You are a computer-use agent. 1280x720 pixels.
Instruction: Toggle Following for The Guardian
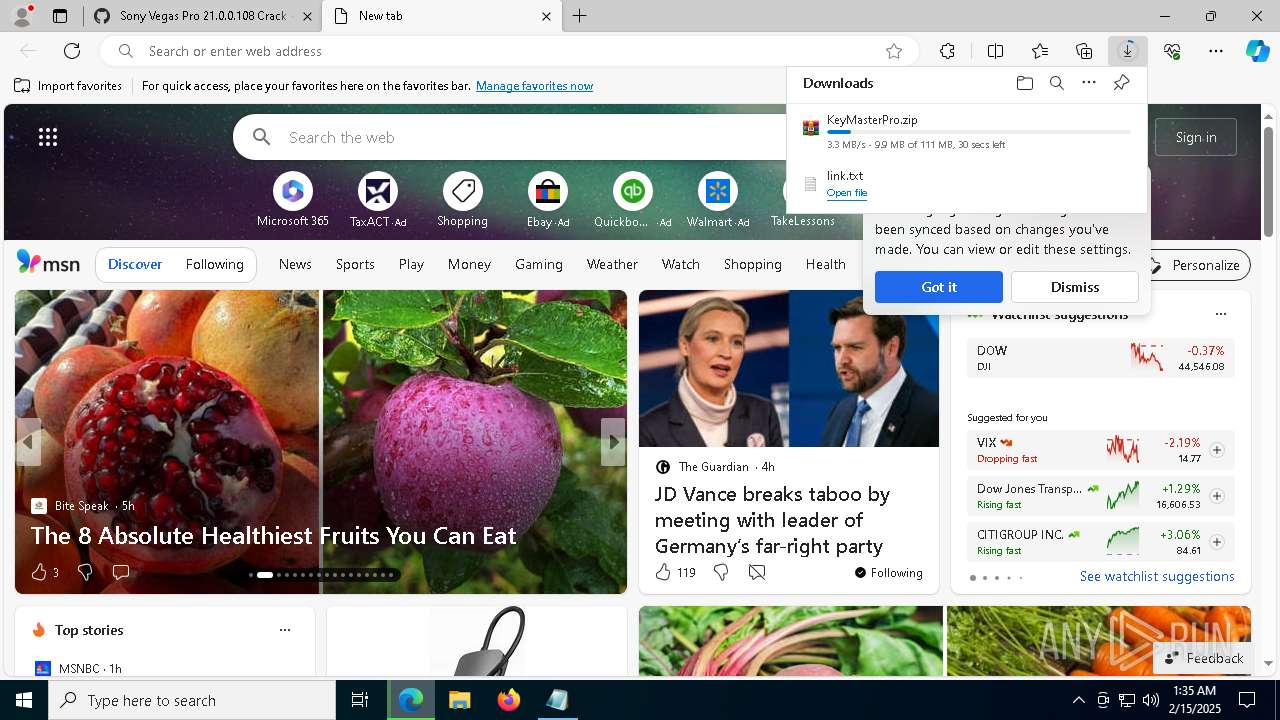[888, 573]
